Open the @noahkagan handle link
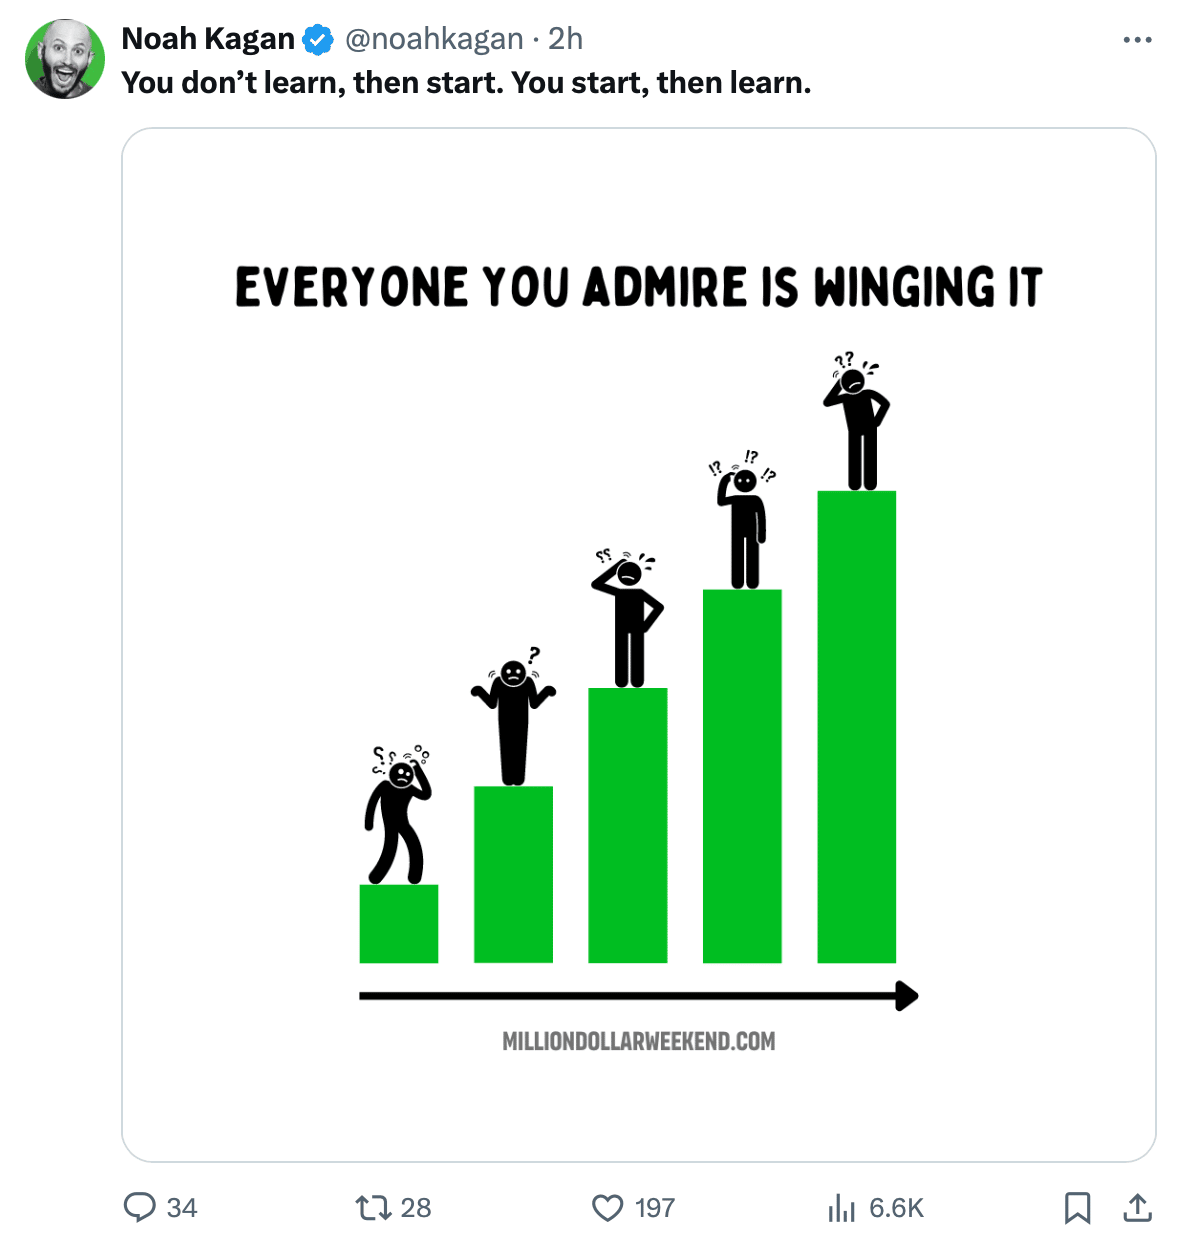This screenshot has width=1184, height=1250. 434,39
